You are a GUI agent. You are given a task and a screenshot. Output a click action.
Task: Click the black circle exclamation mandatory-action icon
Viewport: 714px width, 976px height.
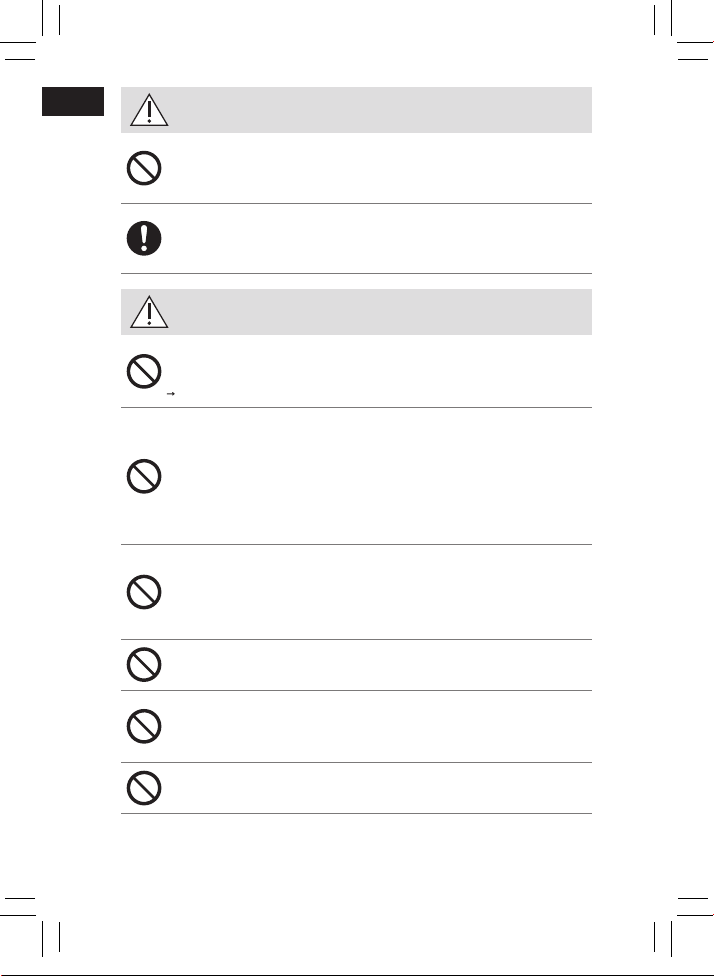click(x=144, y=238)
